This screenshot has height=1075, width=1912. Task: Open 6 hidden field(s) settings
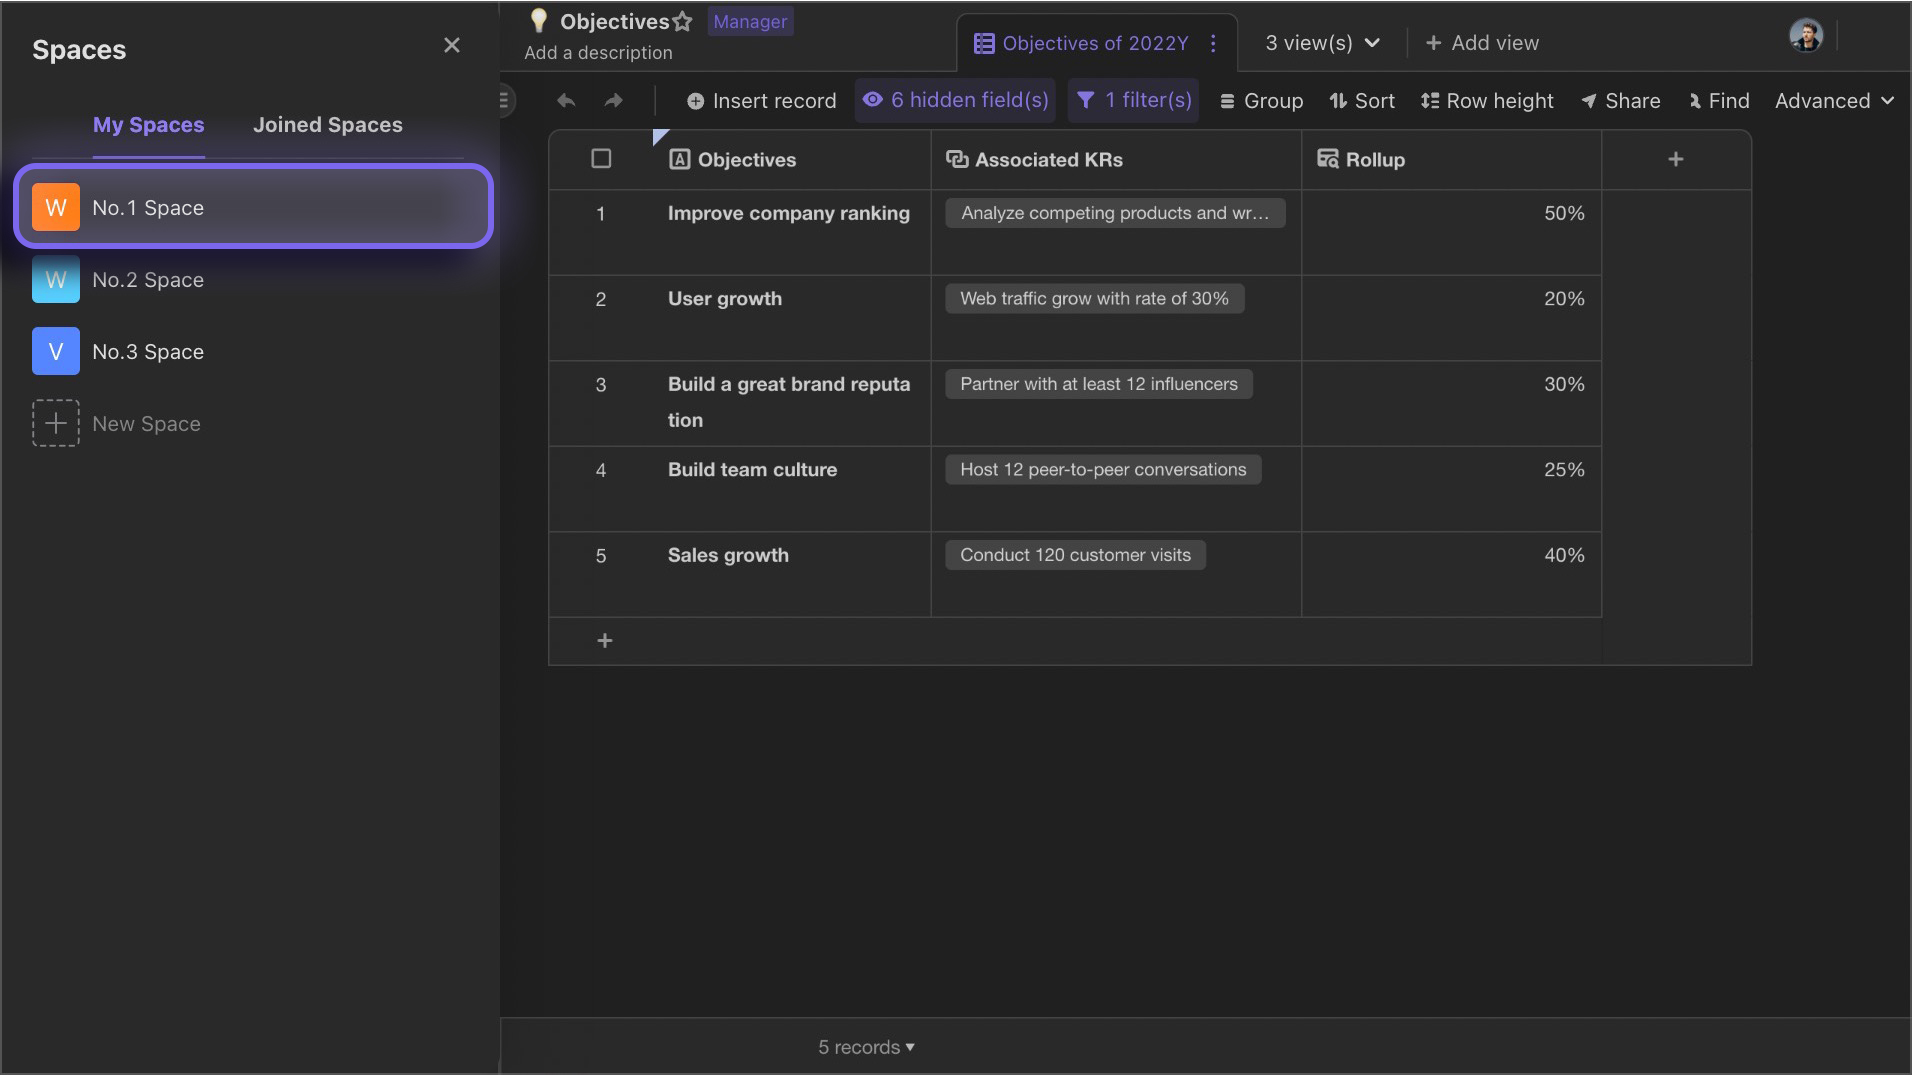pyautogui.click(x=955, y=100)
